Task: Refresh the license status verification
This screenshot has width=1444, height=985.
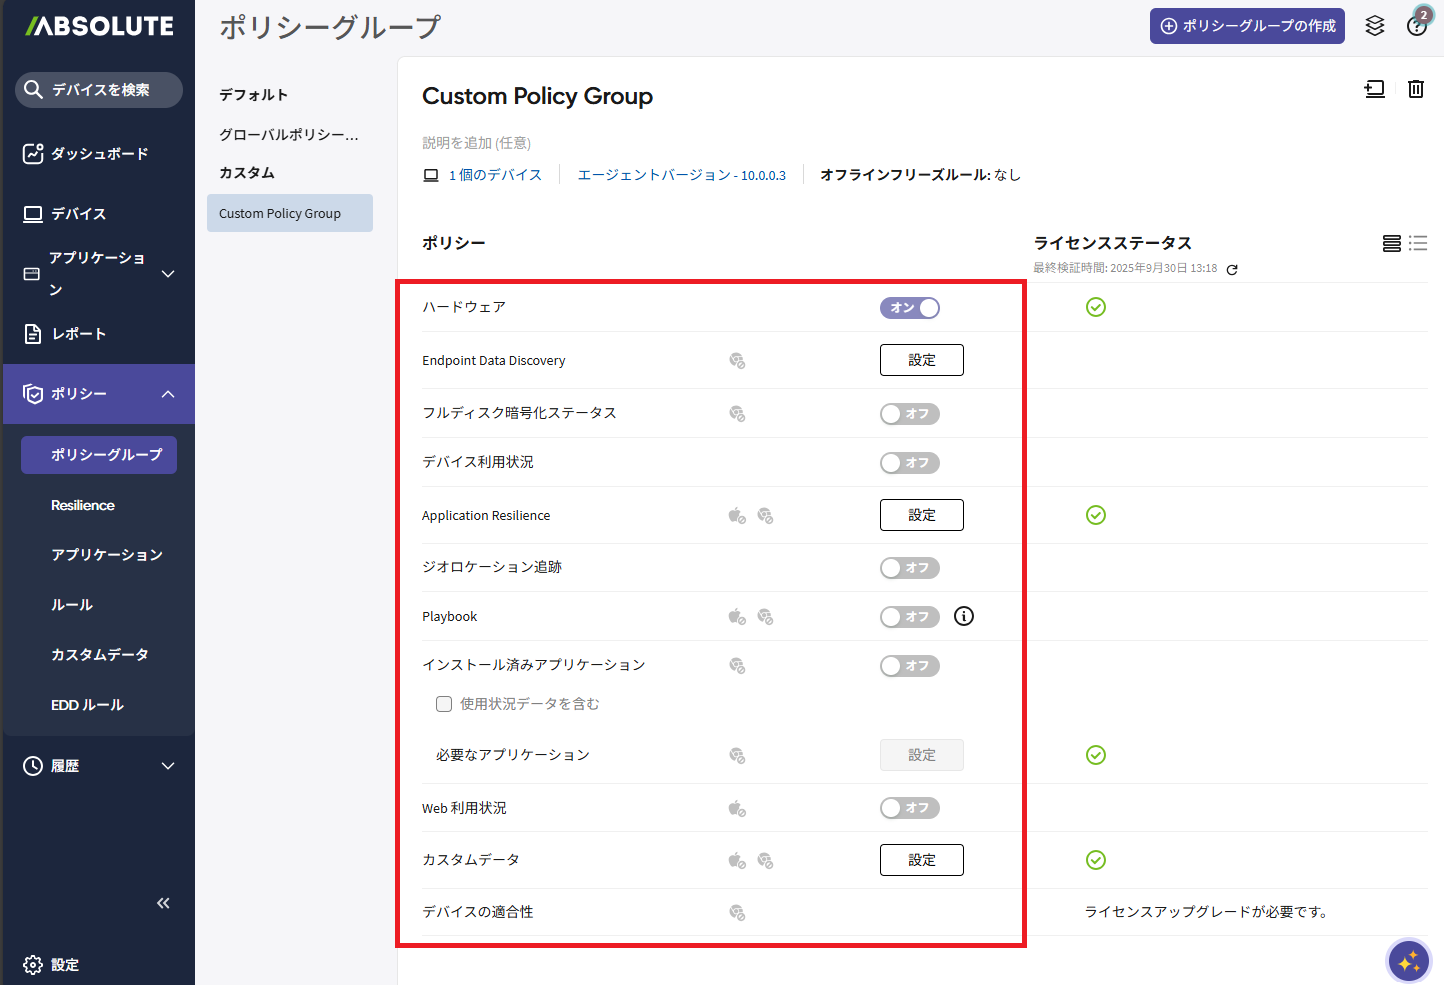Action: tap(1232, 269)
